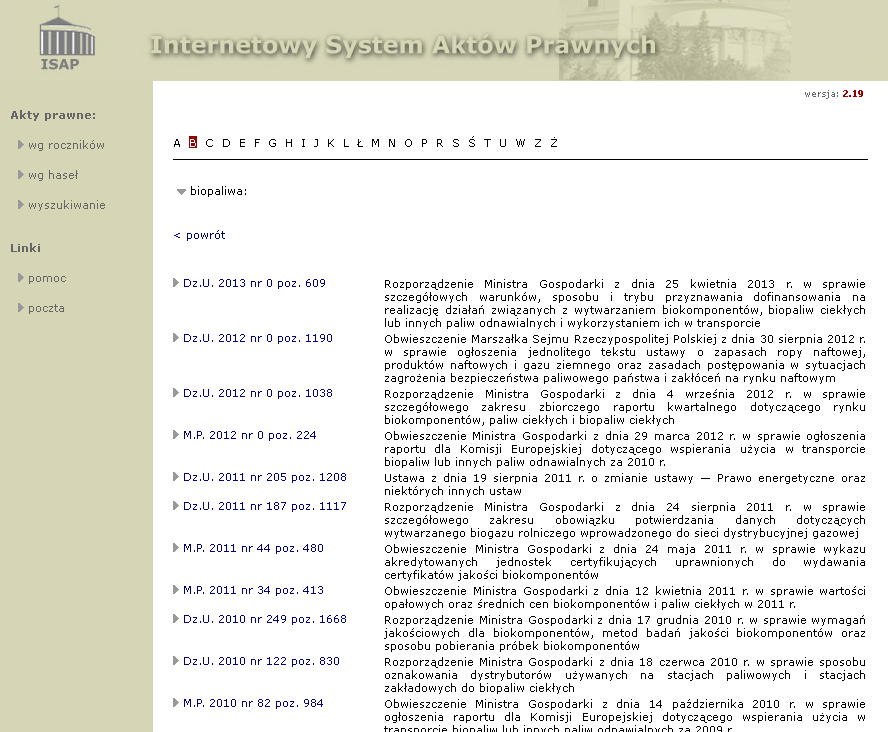The width and height of the screenshot is (888, 732).
Task: Expand triangle next to M.P. 2011 poz. 413
Action: pyautogui.click(x=176, y=589)
